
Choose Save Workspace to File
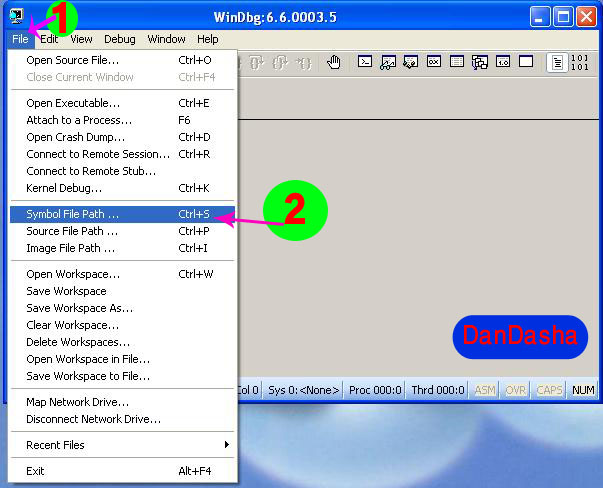[x=122, y=376]
